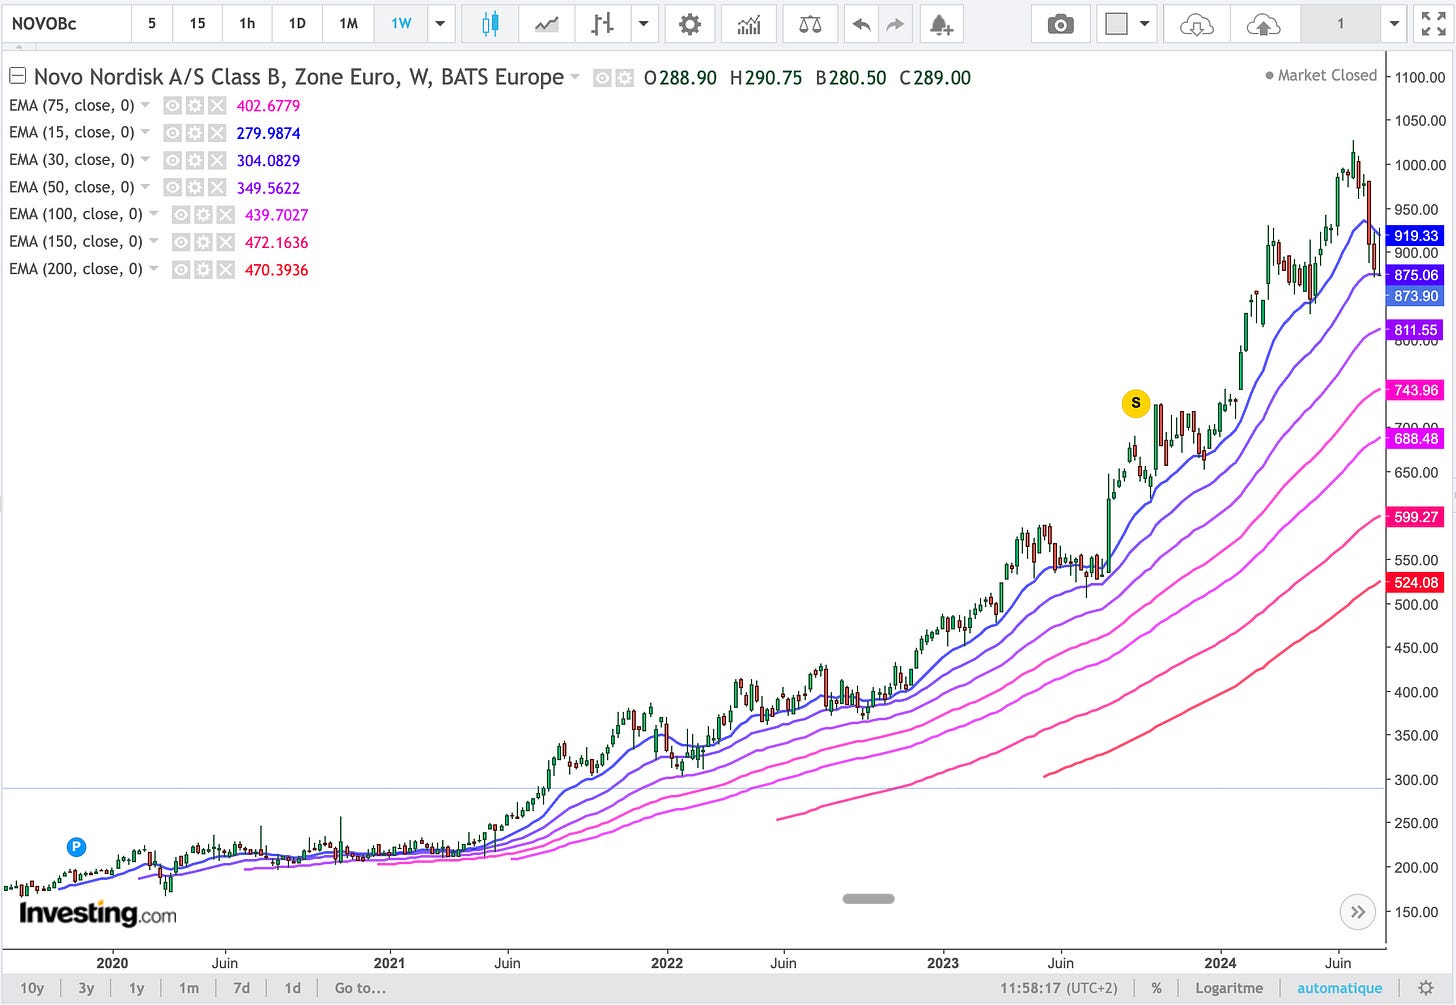Undo last chart action
The width and height of the screenshot is (1456, 1005).
point(861,24)
